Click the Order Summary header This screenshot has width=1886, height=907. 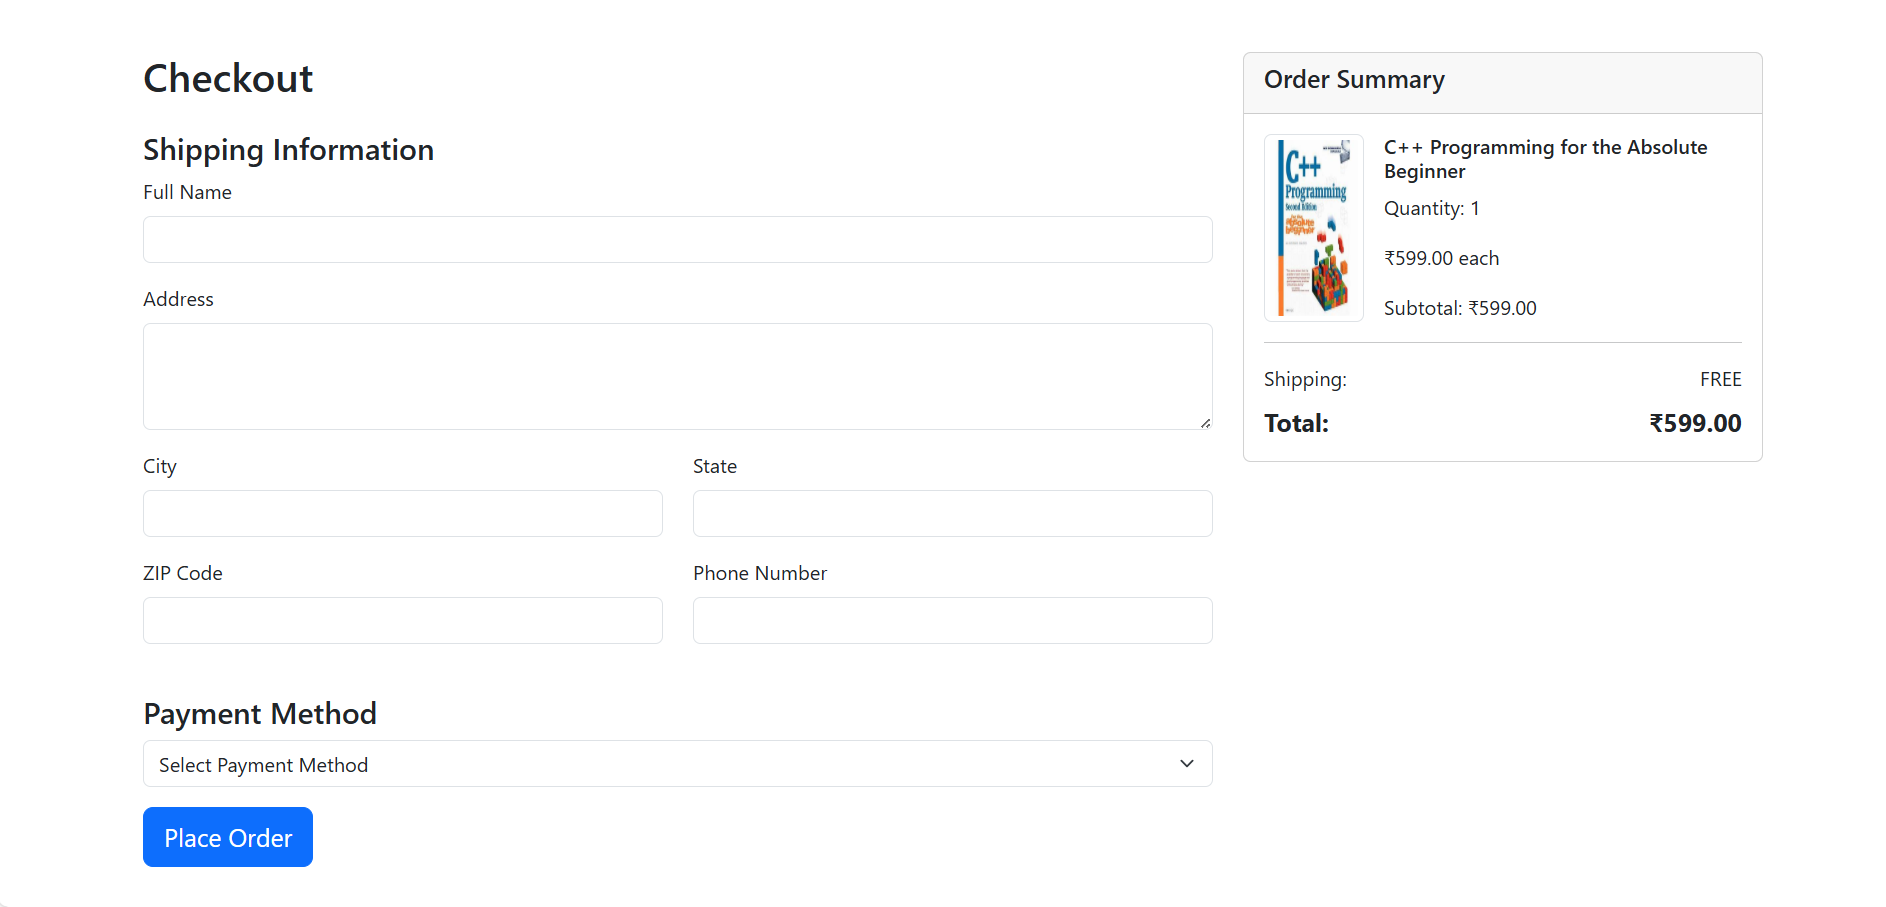(x=1354, y=80)
